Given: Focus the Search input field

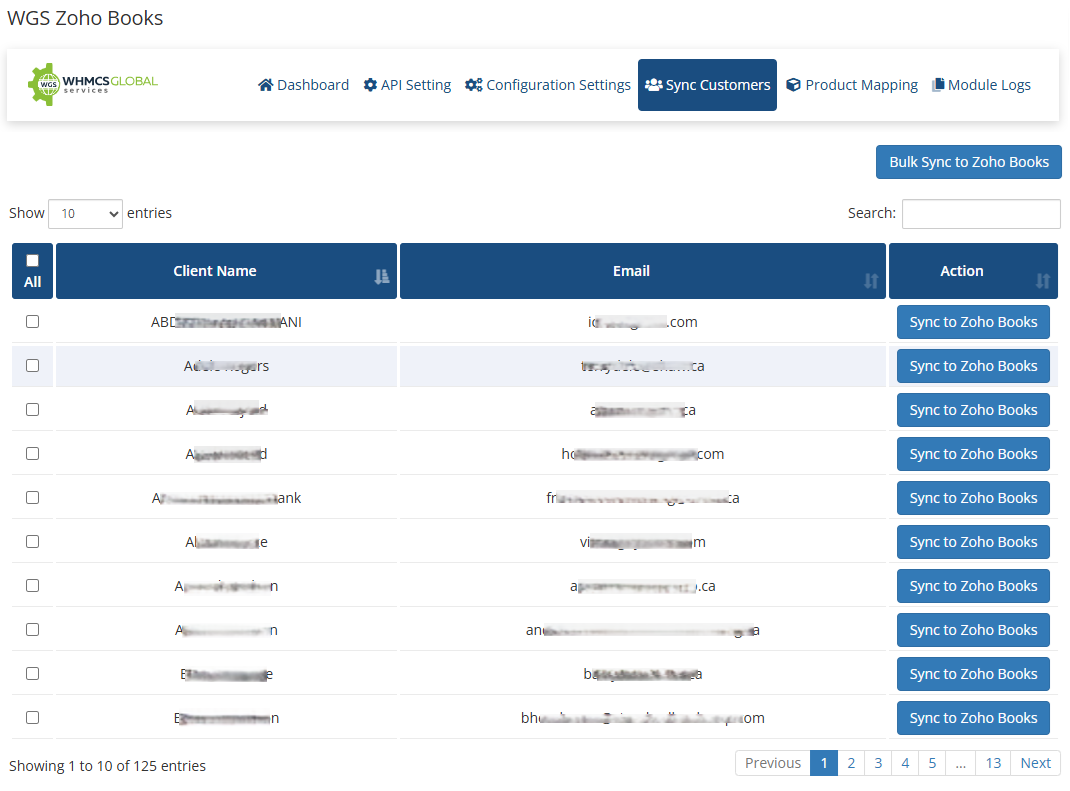Looking at the screenshot, I should [981, 213].
